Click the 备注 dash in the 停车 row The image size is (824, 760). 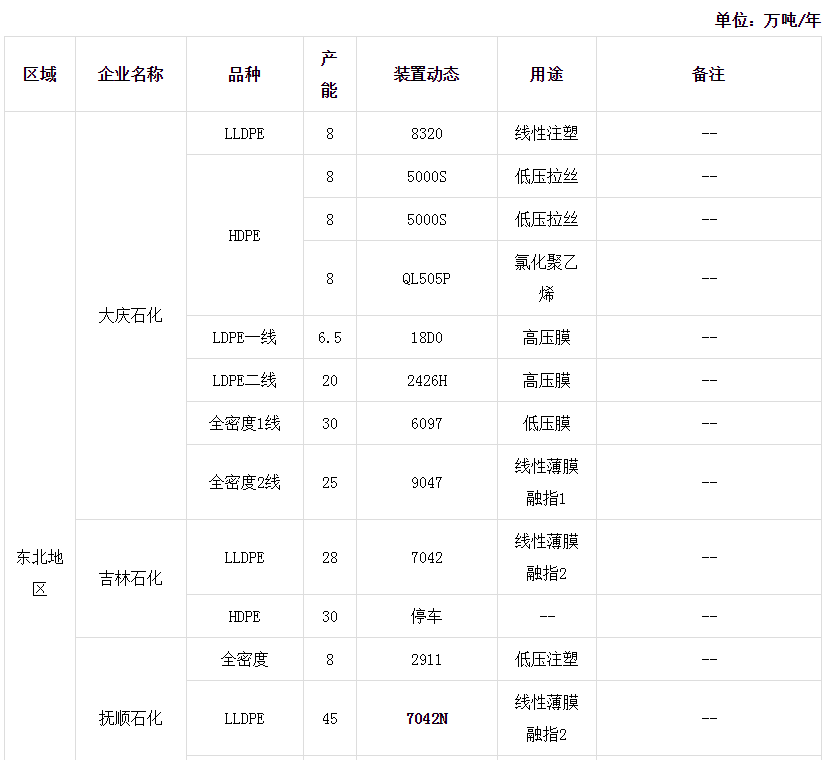point(709,617)
